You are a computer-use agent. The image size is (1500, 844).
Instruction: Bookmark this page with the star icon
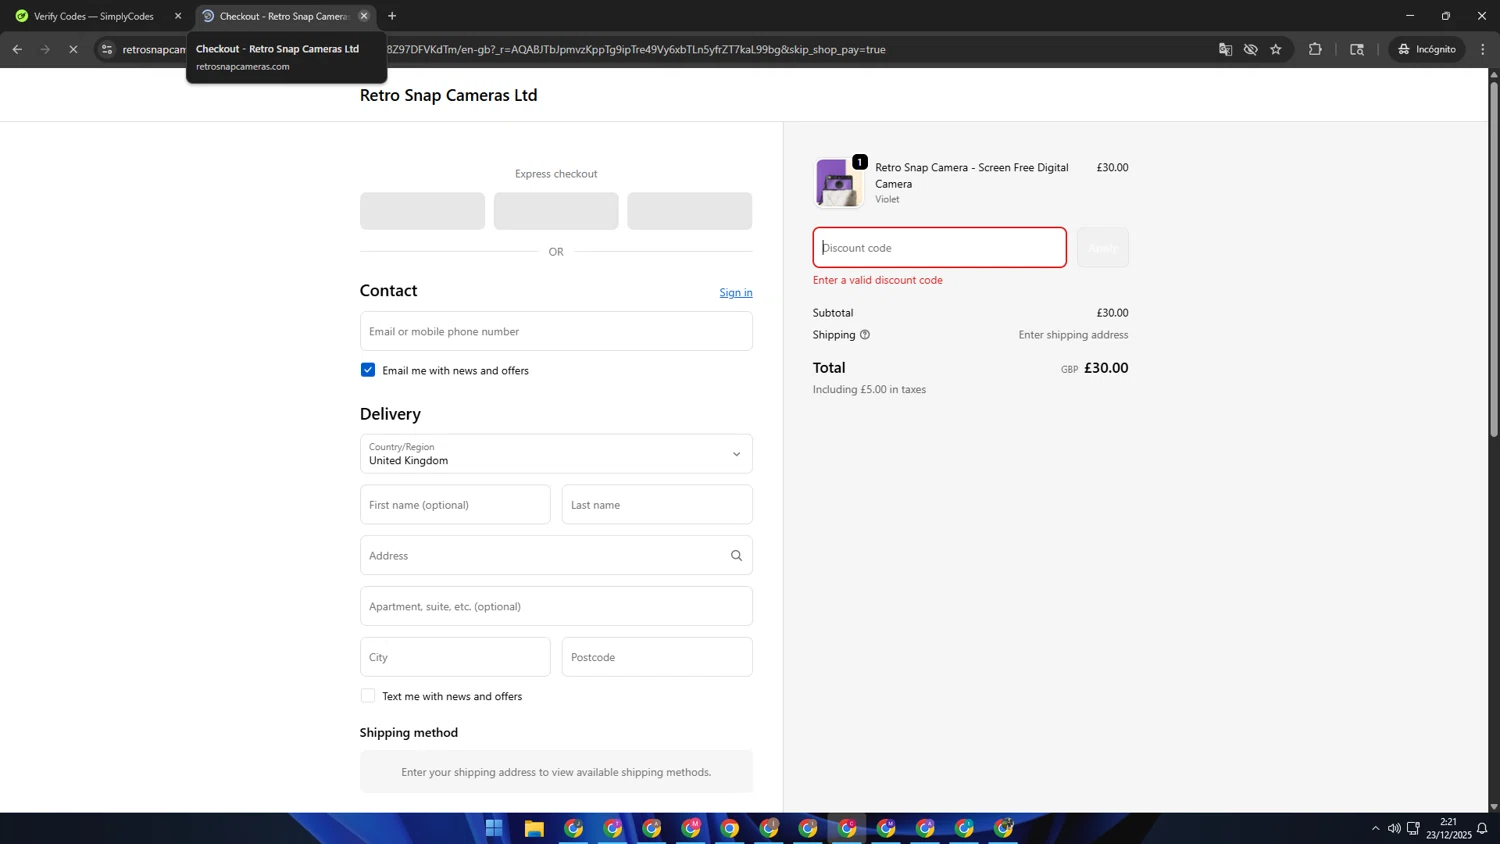(1276, 49)
